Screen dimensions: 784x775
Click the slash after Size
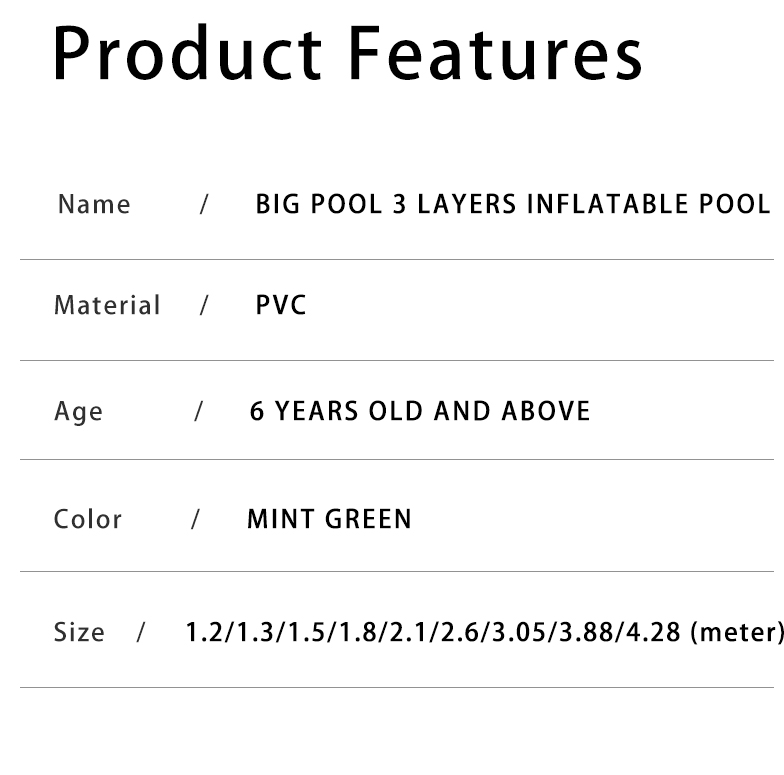coord(140,632)
